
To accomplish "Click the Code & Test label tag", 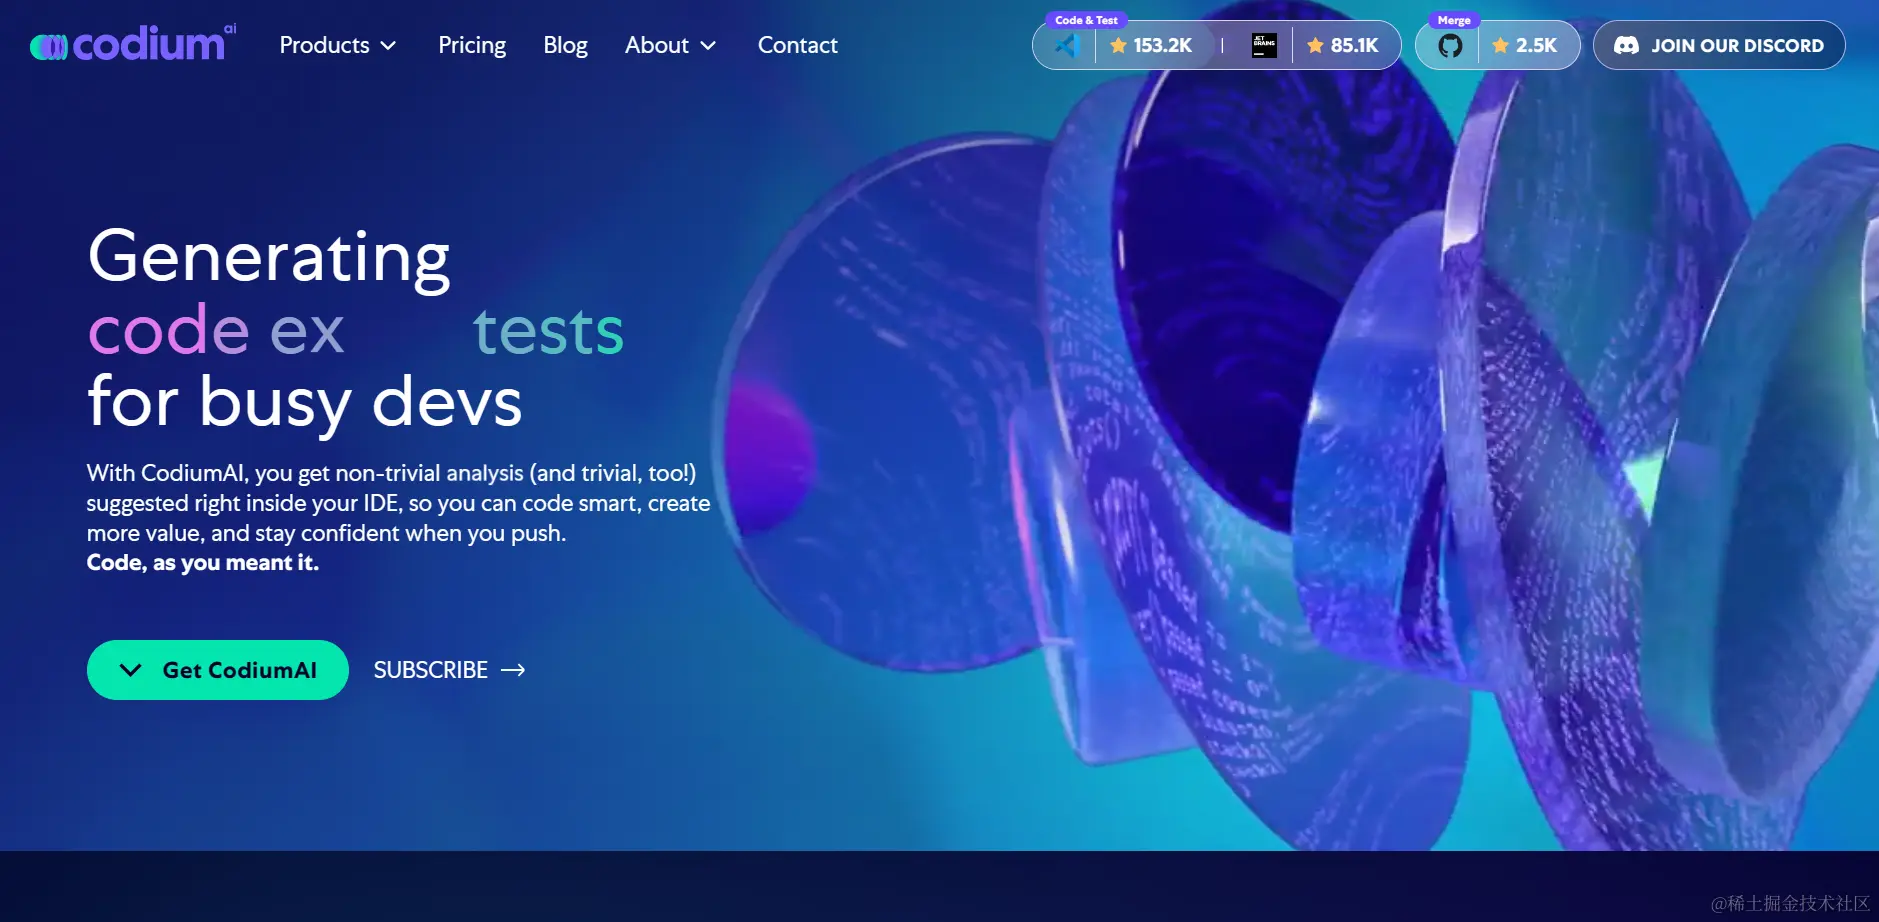I will pos(1086,20).
